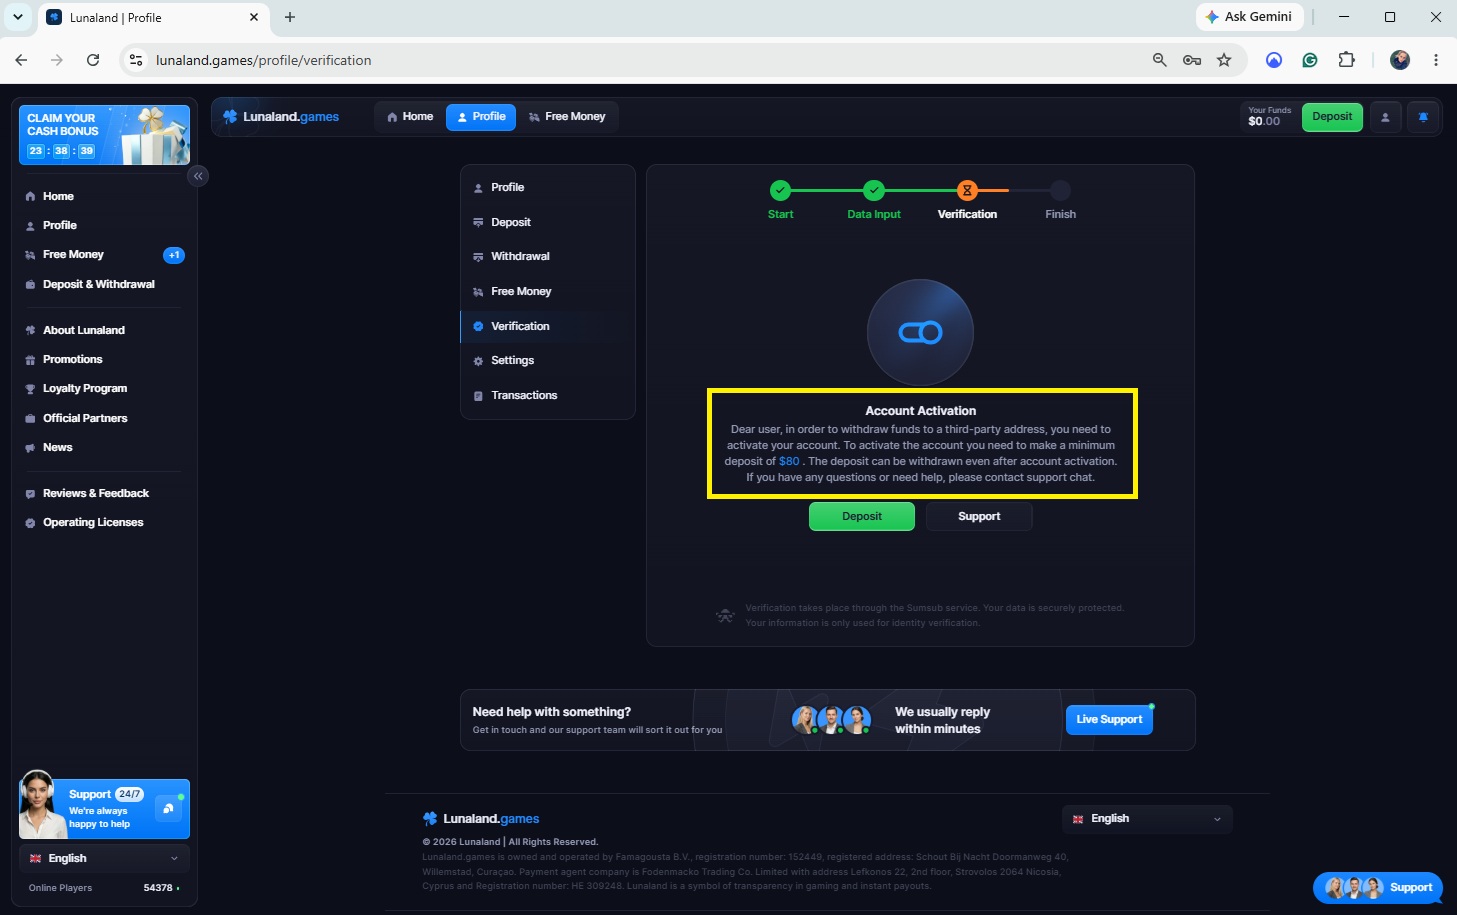The width and height of the screenshot is (1457, 915).
Task: Open the Extensions puzzle icon
Action: coord(1347,60)
